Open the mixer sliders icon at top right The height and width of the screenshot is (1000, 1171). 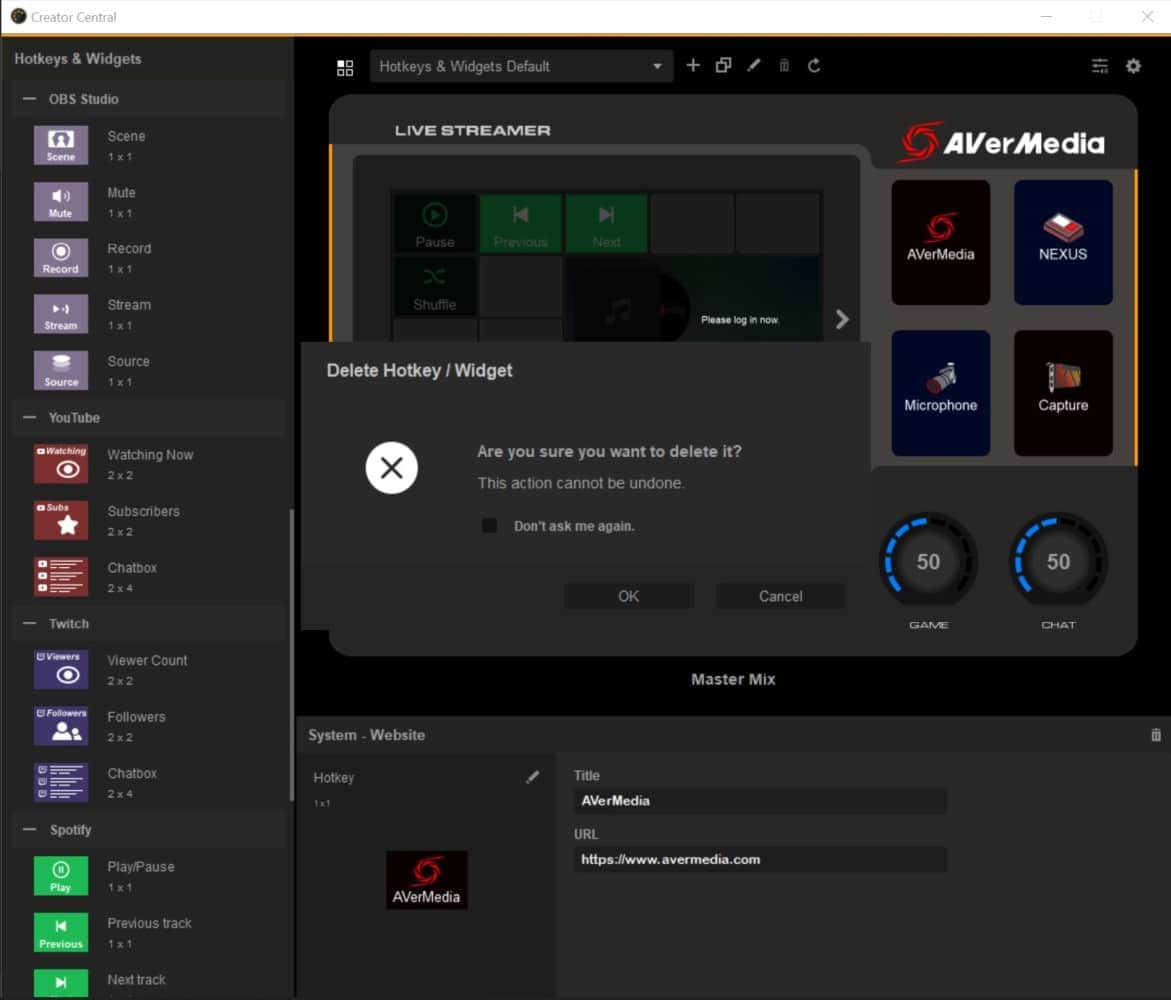1100,66
